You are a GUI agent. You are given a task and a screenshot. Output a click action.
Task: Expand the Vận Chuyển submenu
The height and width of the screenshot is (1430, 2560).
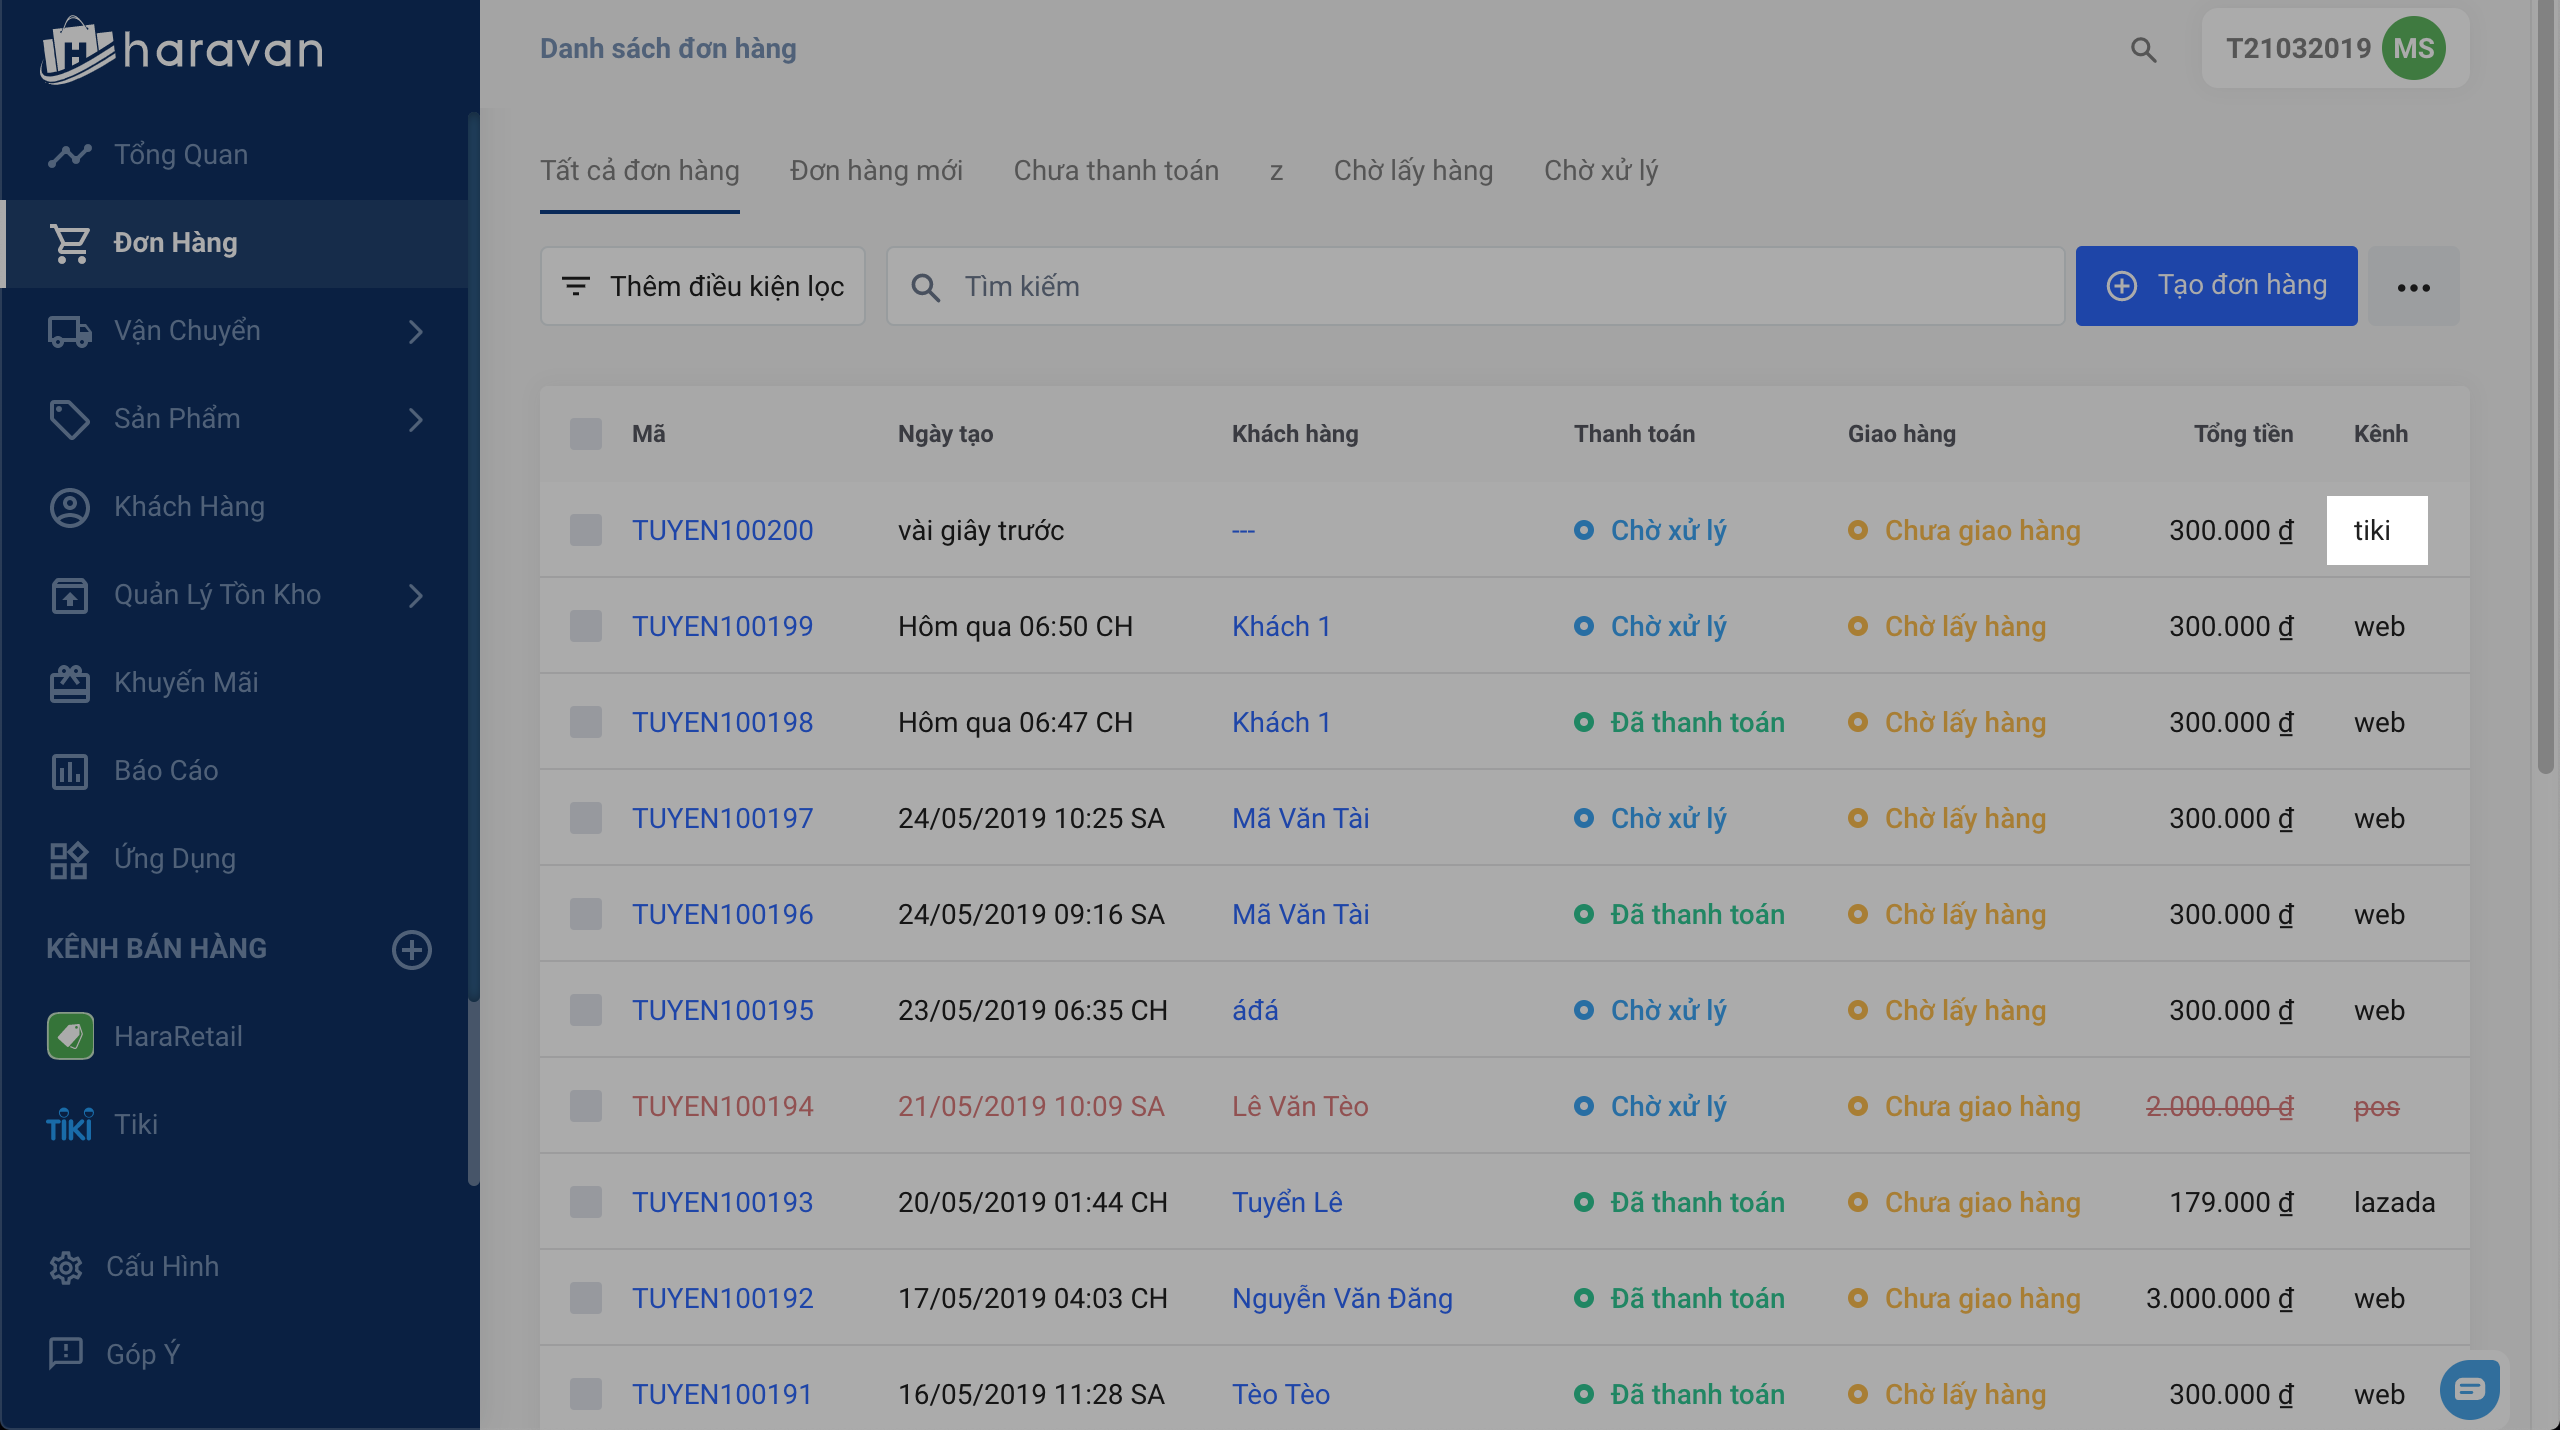415,331
